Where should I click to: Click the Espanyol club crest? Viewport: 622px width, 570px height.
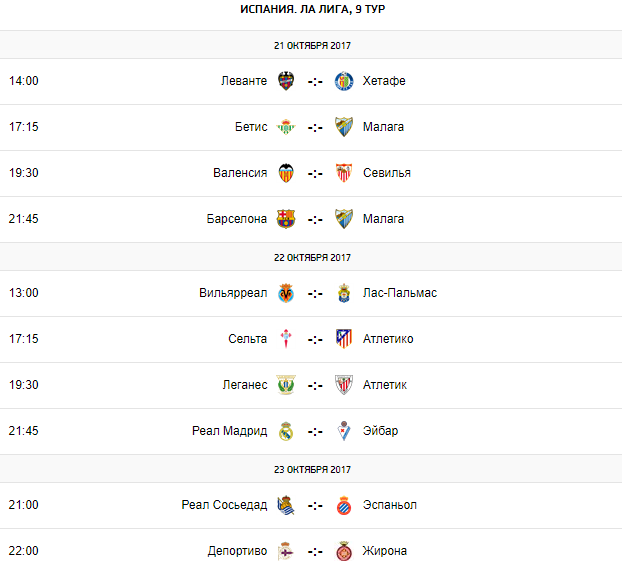pos(344,505)
